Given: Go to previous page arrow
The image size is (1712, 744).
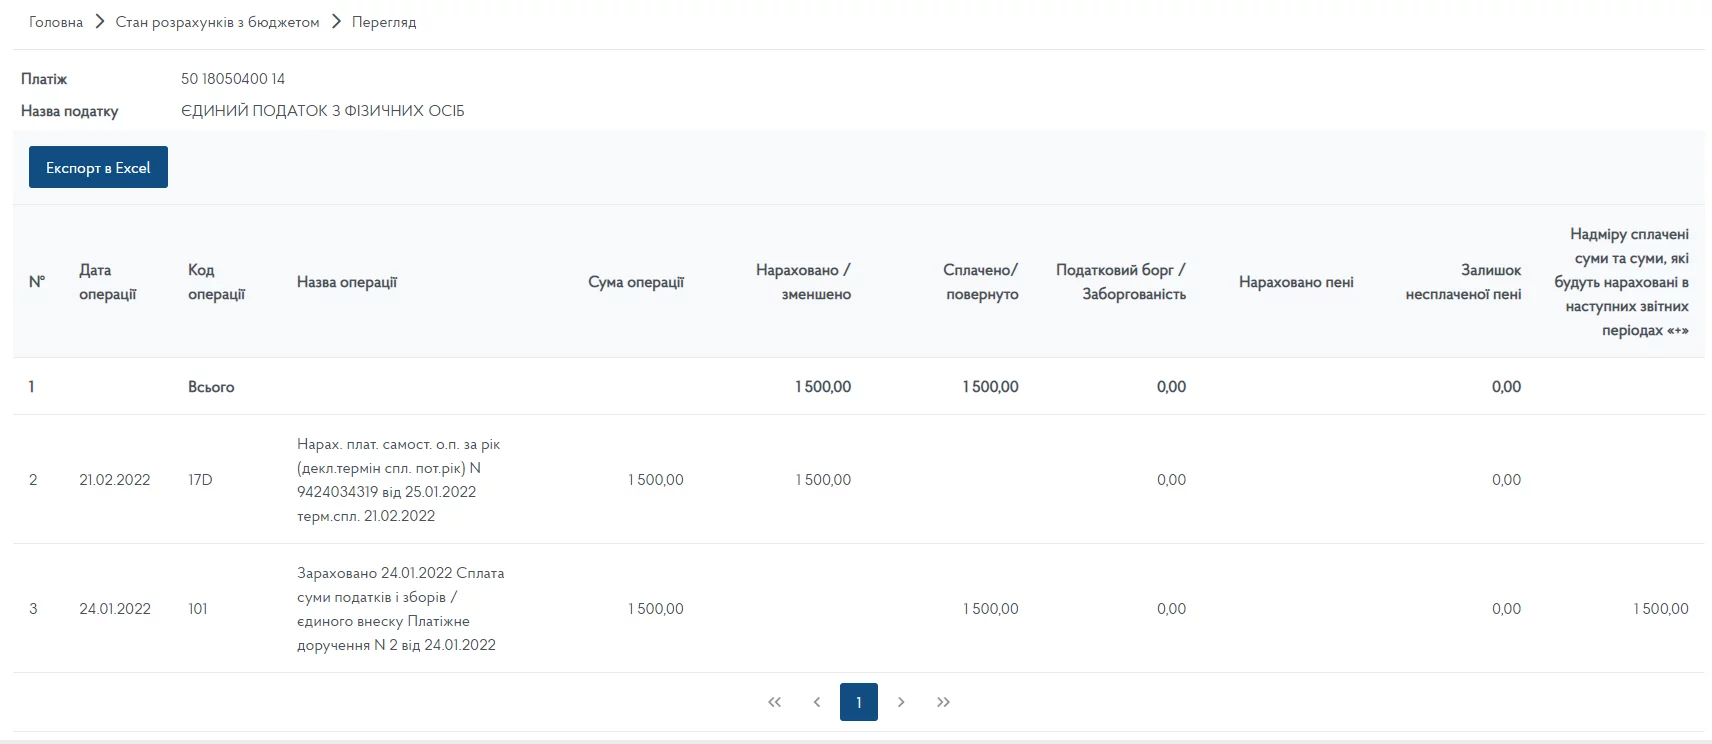Looking at the screenshot, I should click(x=817, y=702).
